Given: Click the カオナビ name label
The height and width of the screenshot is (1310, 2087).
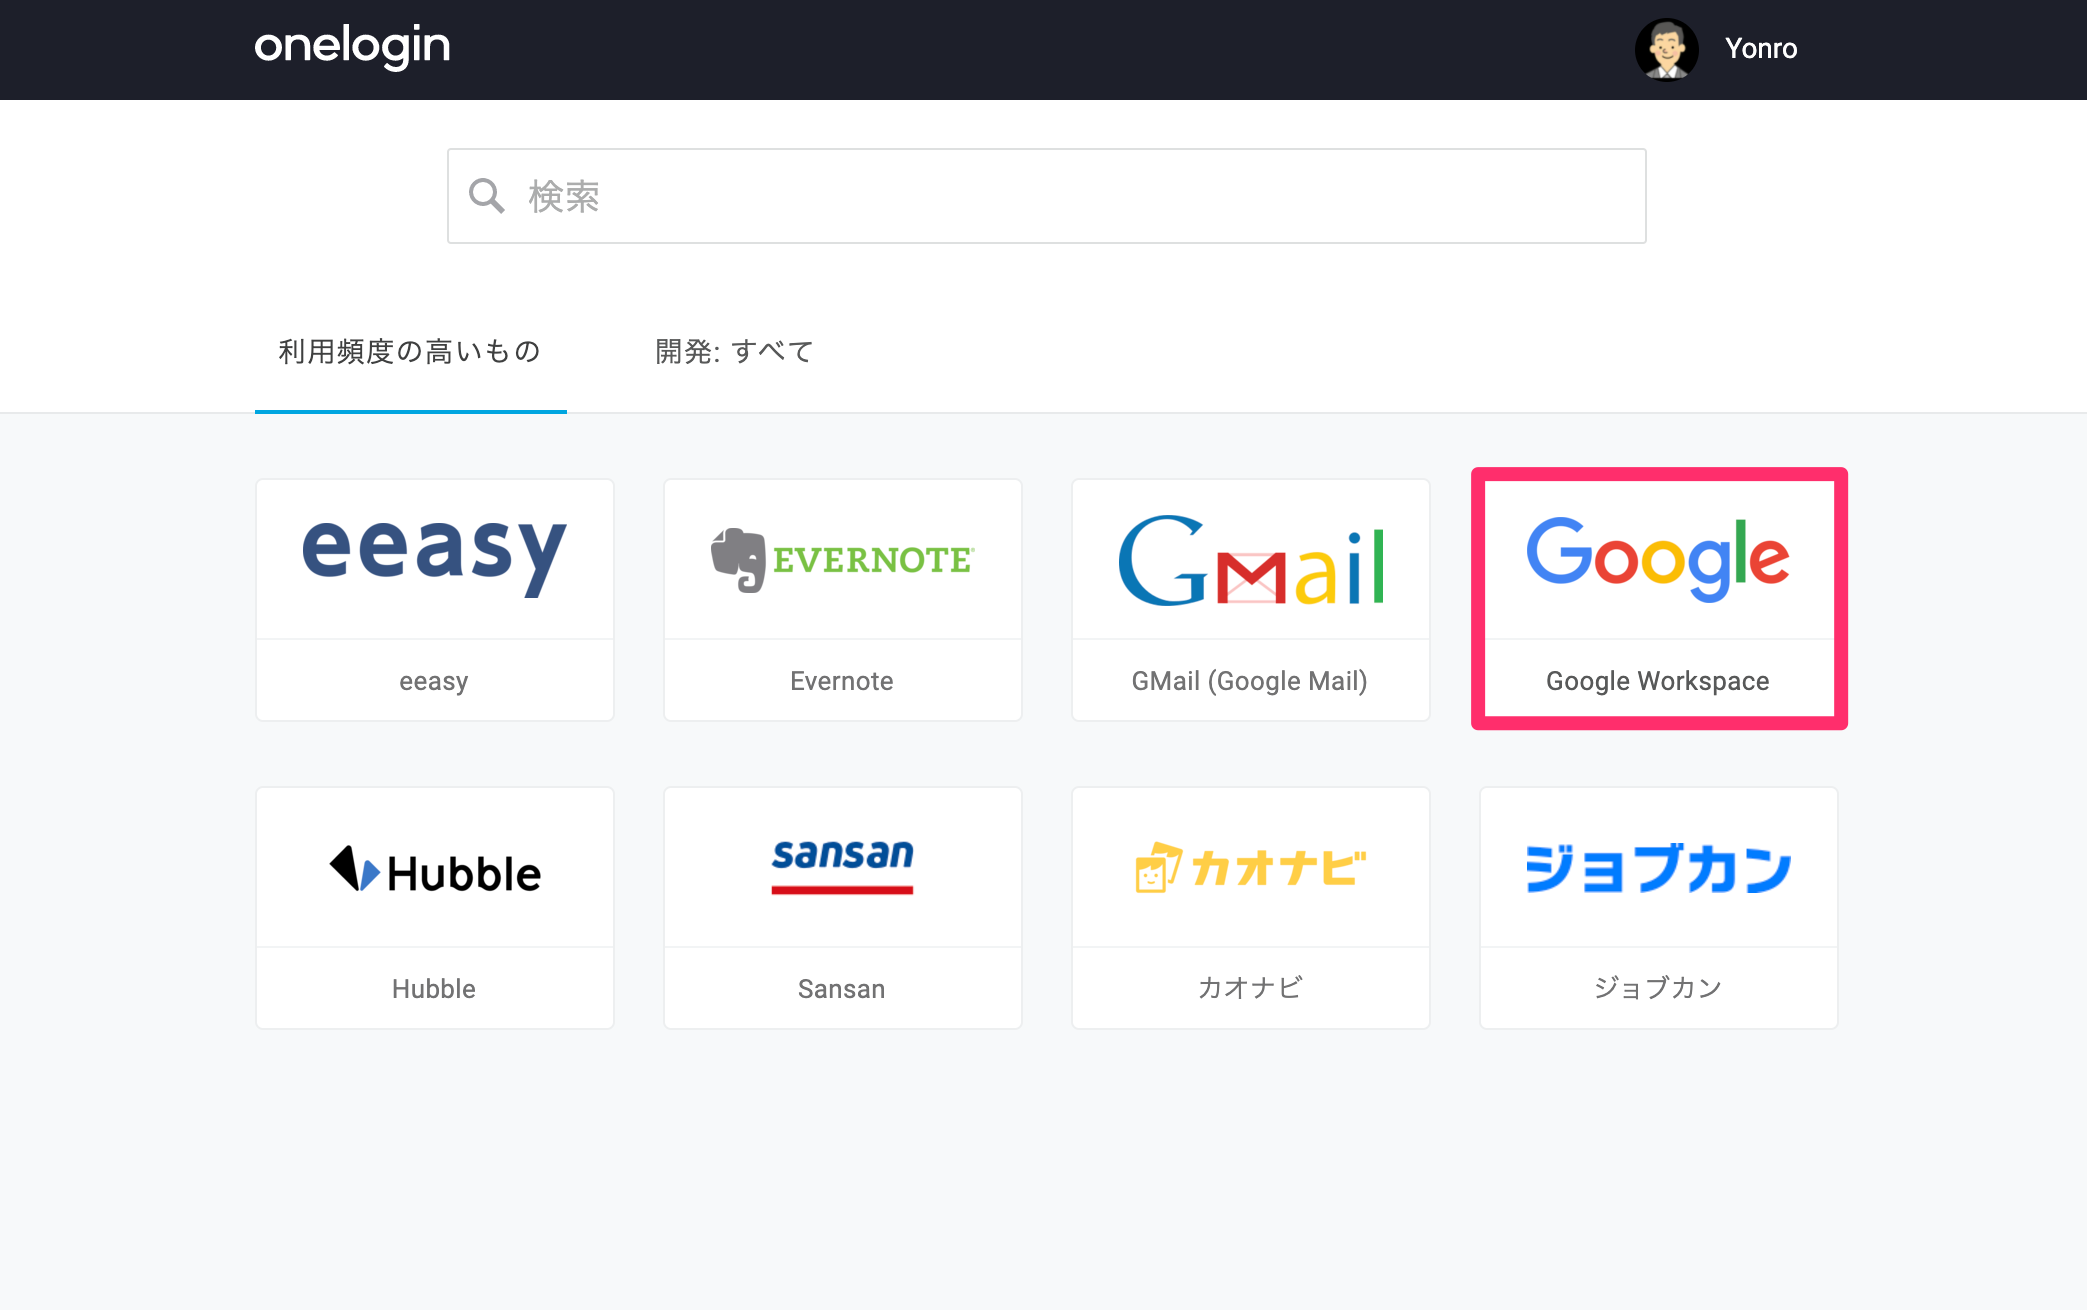Looking at the screenshot, I should 1250,988.
